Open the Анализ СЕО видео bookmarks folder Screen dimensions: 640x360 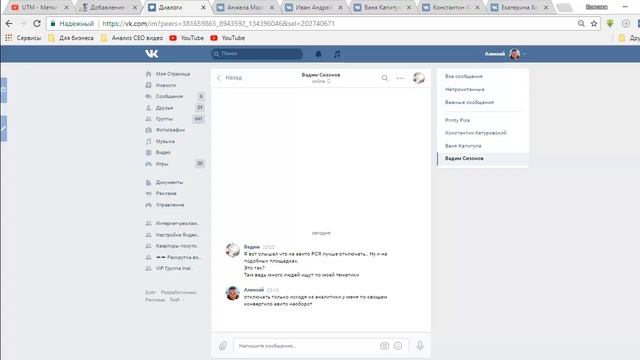(132, 38)
